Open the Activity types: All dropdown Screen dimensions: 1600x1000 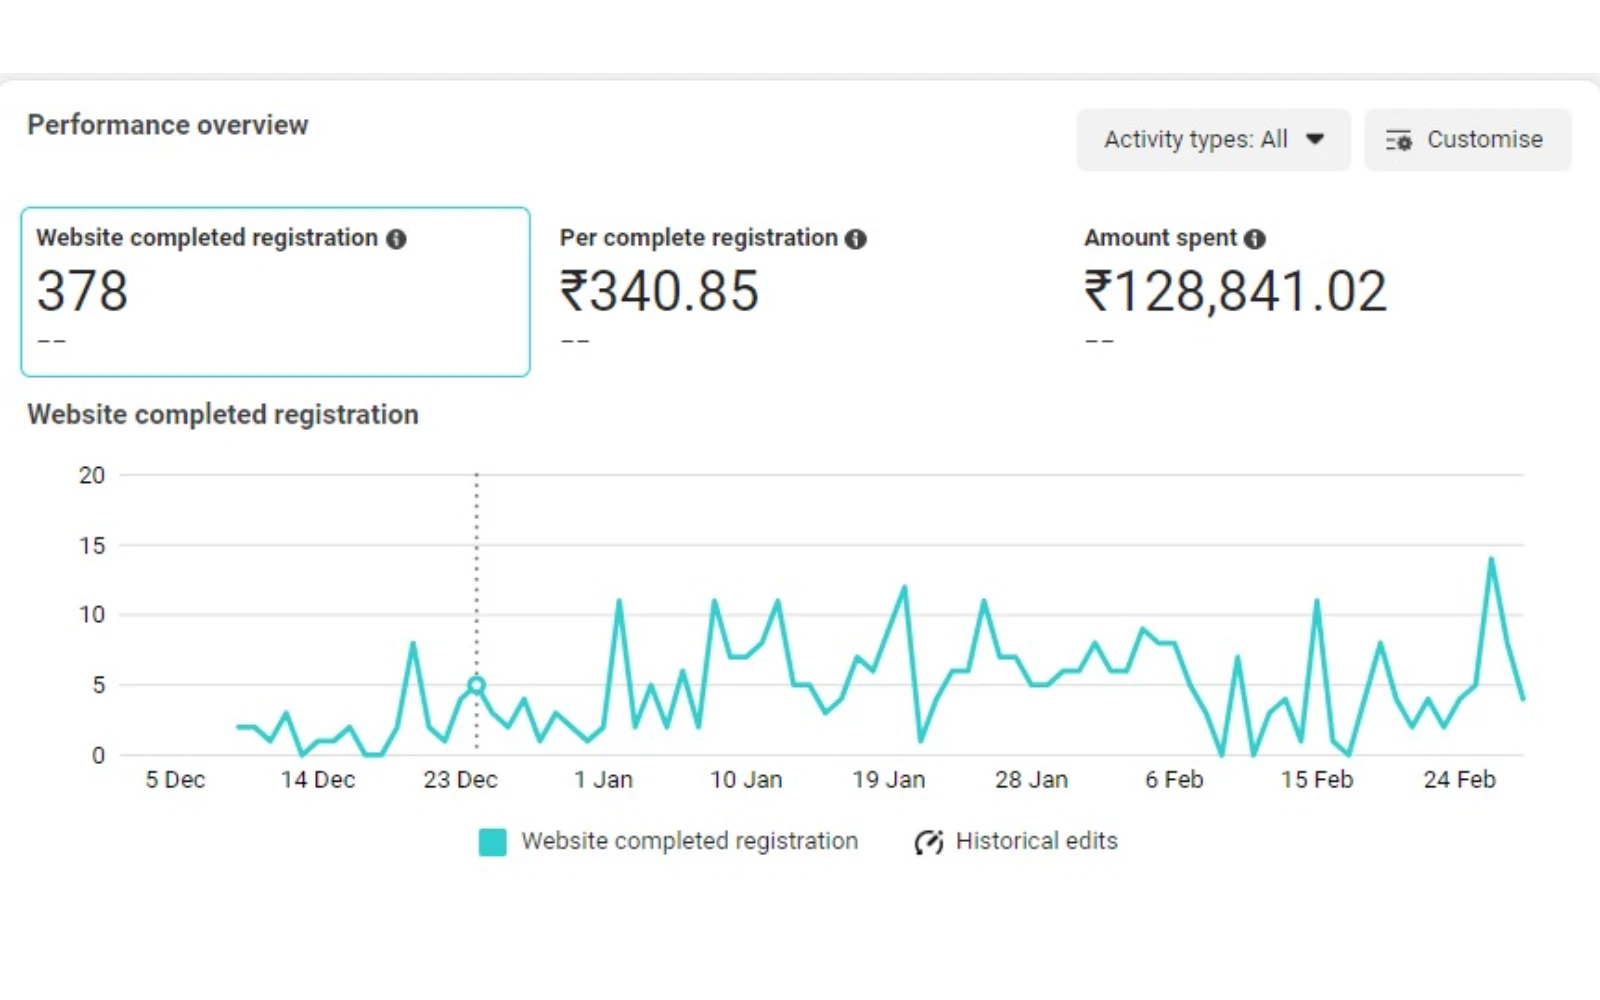pyautogui.click(x=1212, y=140)
